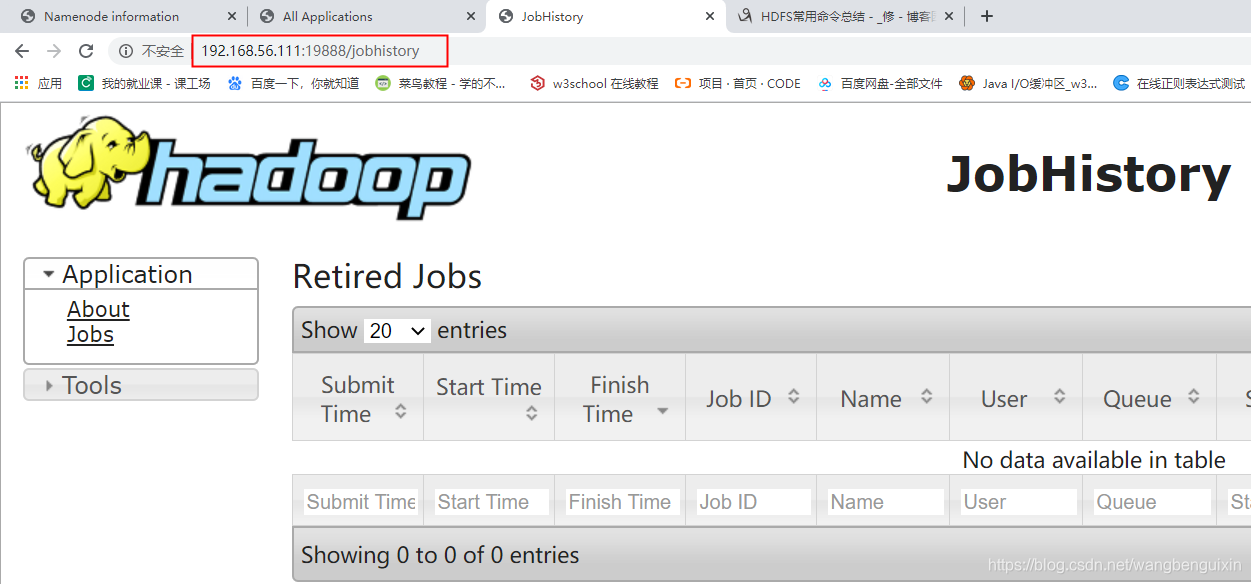Switch to the All Applications tab
Image resolution: width=1251 pixels, height=584 pixels.
(327, 16)
